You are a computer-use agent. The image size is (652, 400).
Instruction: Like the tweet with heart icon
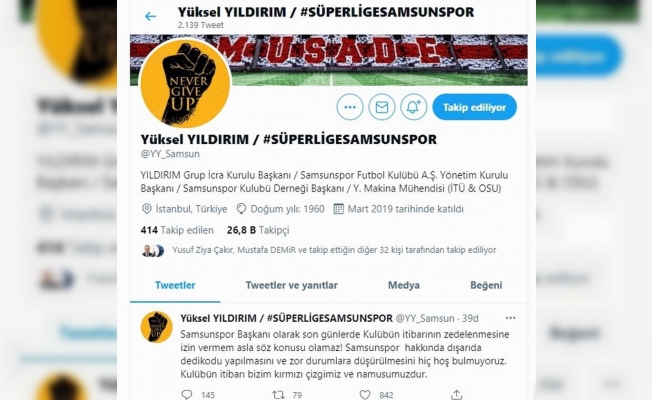(365, 394)
